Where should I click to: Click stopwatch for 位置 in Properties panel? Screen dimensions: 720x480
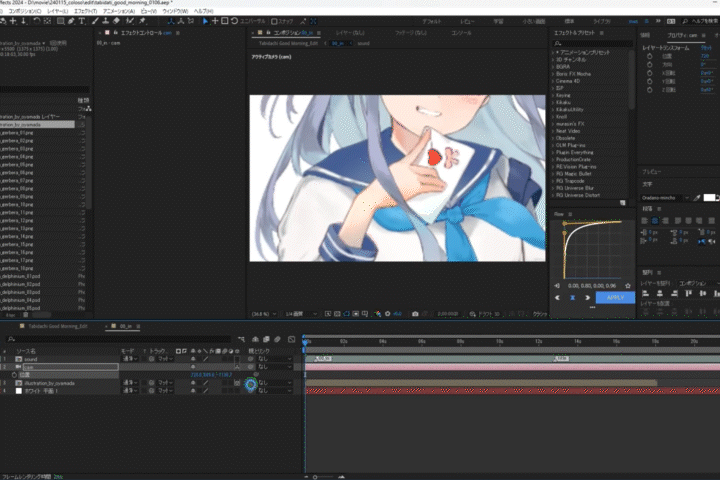(x=649, y=56)
